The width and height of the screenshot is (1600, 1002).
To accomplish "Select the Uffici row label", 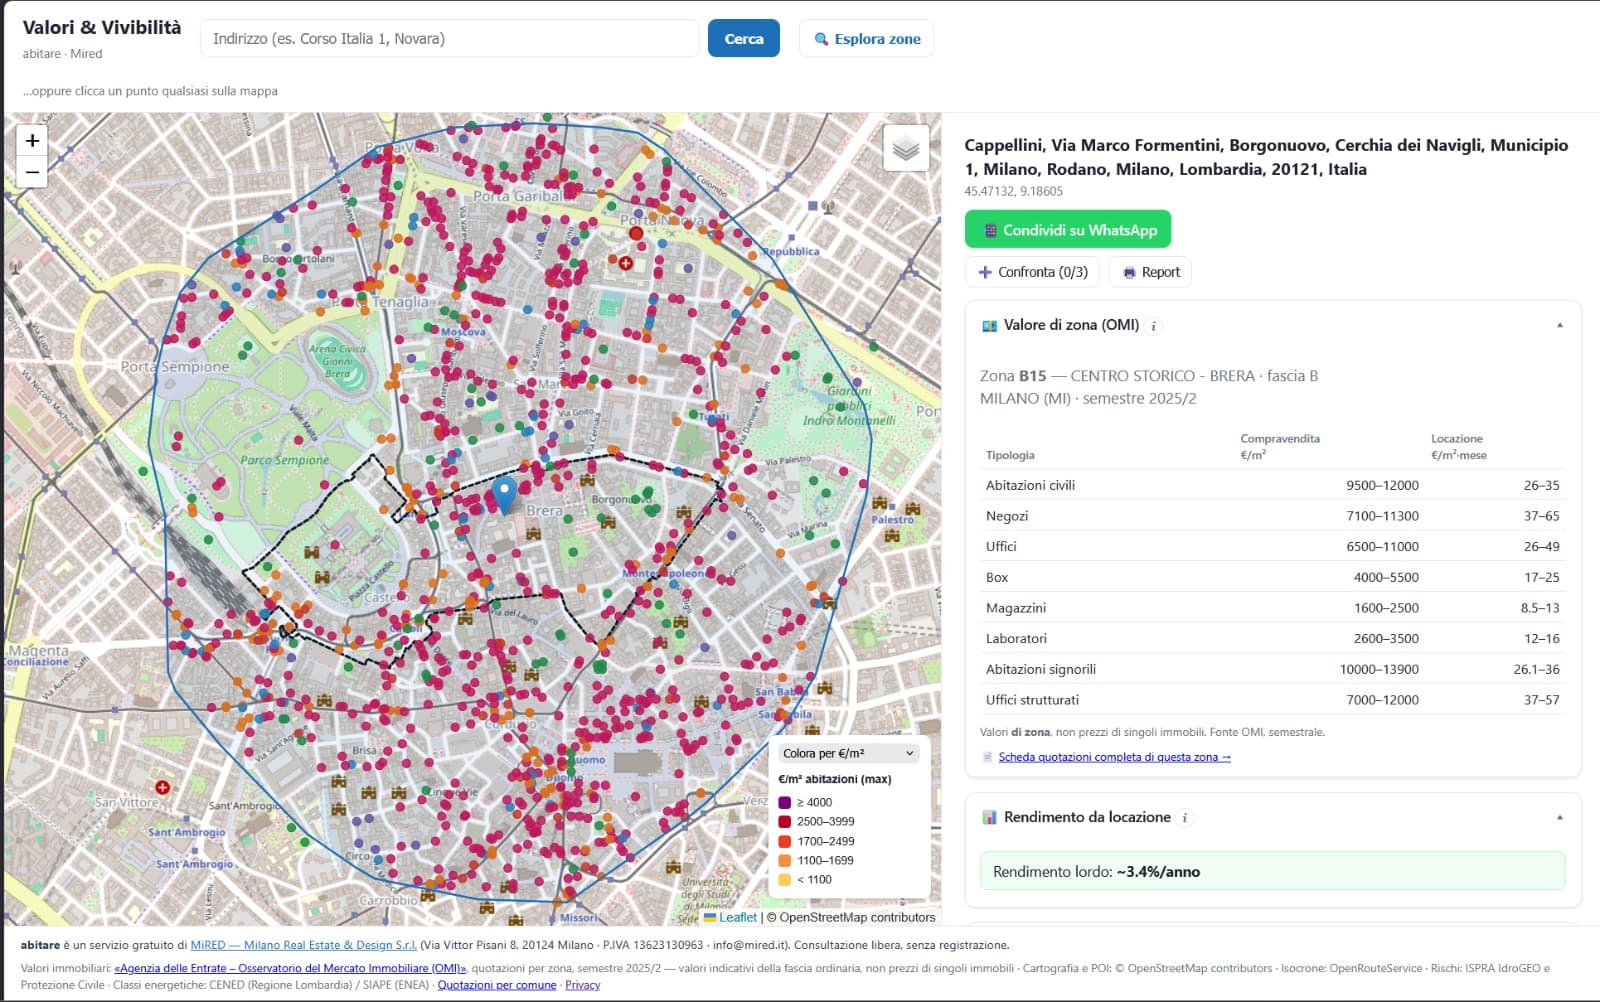I will tap(1001, 546).
